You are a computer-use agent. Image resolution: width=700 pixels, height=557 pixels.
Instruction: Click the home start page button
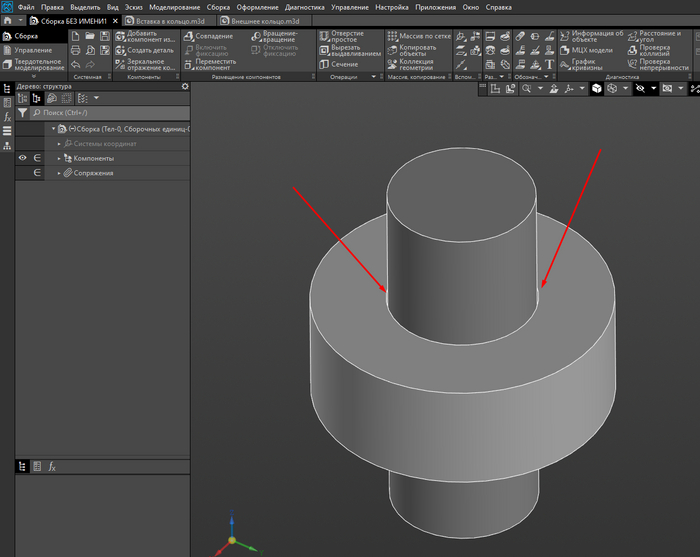tap(8, 21)
